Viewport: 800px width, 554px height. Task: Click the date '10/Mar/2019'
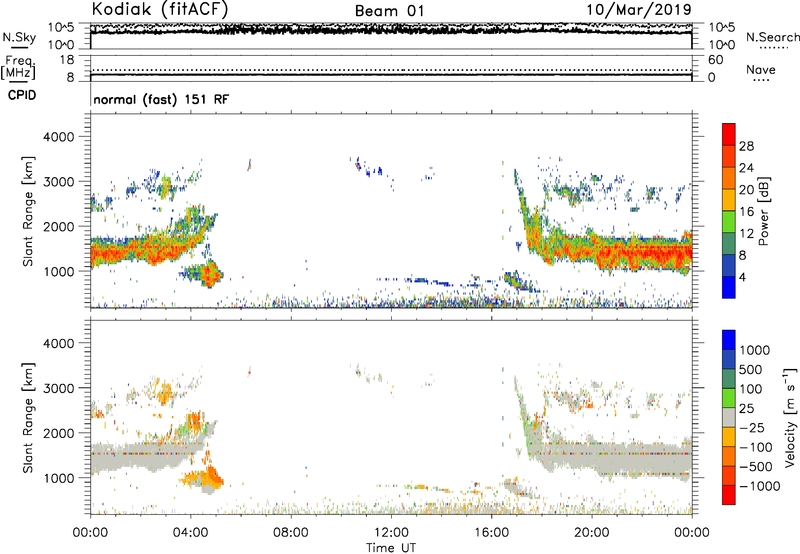(x=639, y=9)
